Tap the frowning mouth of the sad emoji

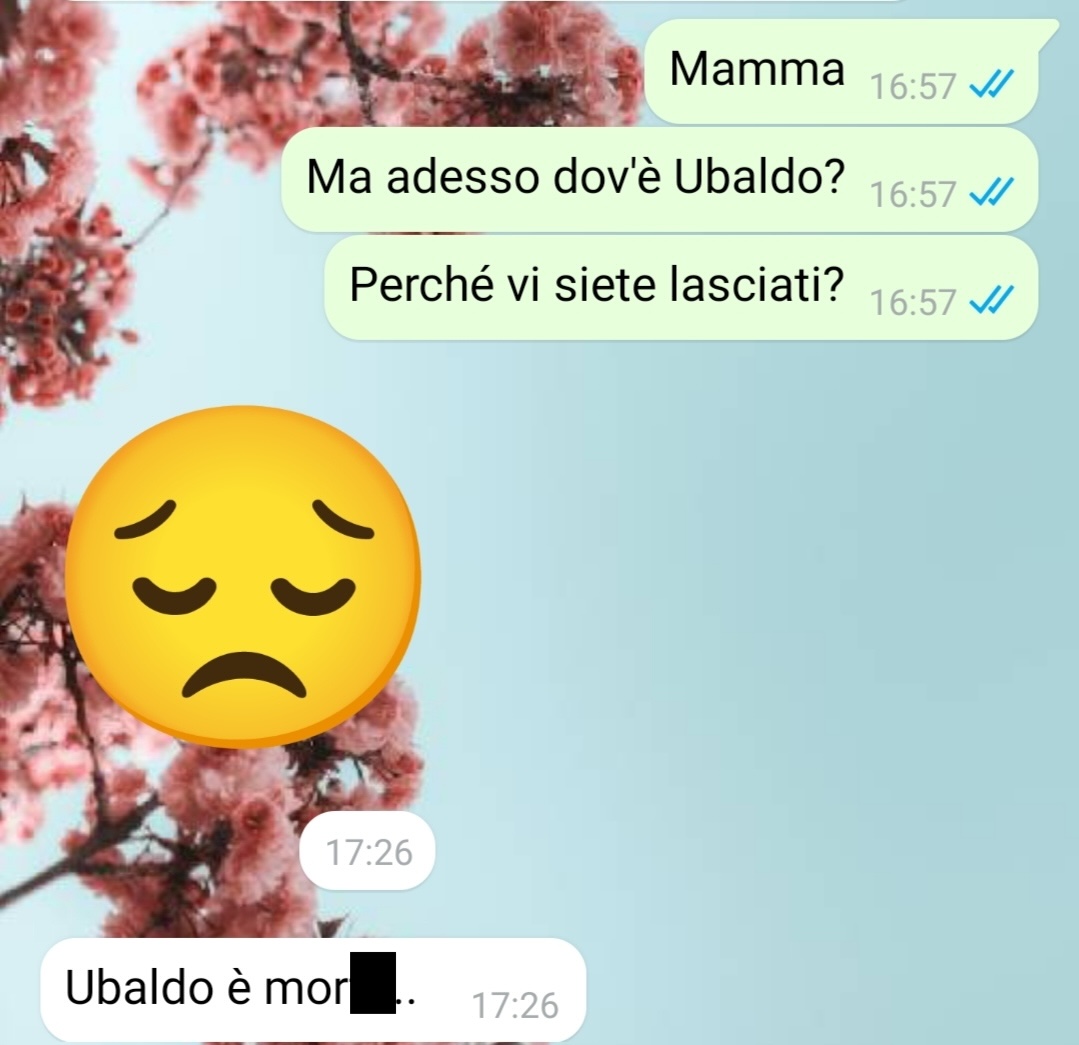click(243, 675)
